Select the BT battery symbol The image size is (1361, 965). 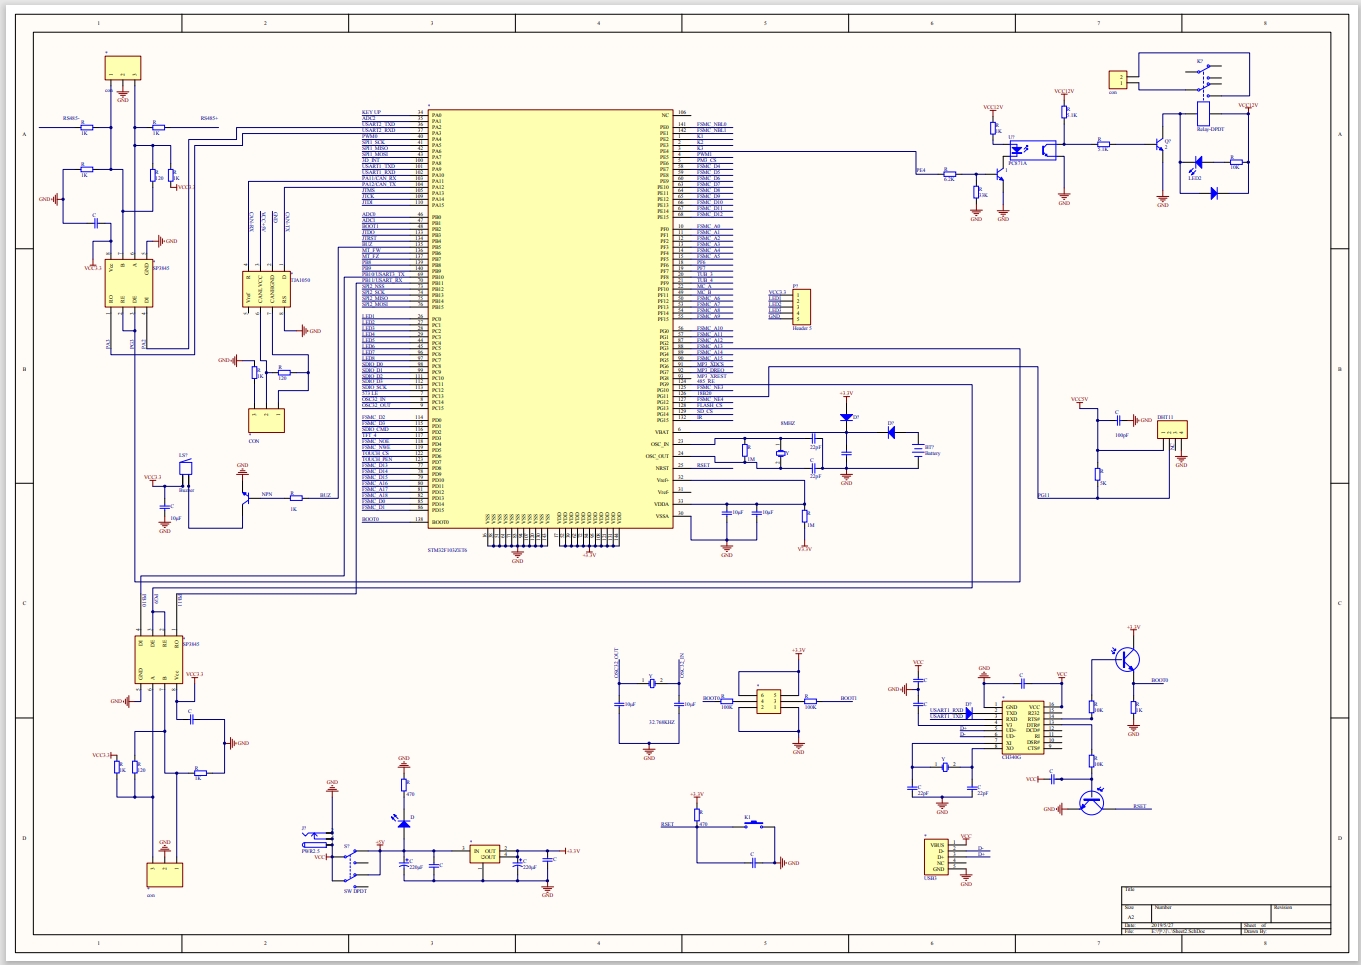click(x=918, y=452)
